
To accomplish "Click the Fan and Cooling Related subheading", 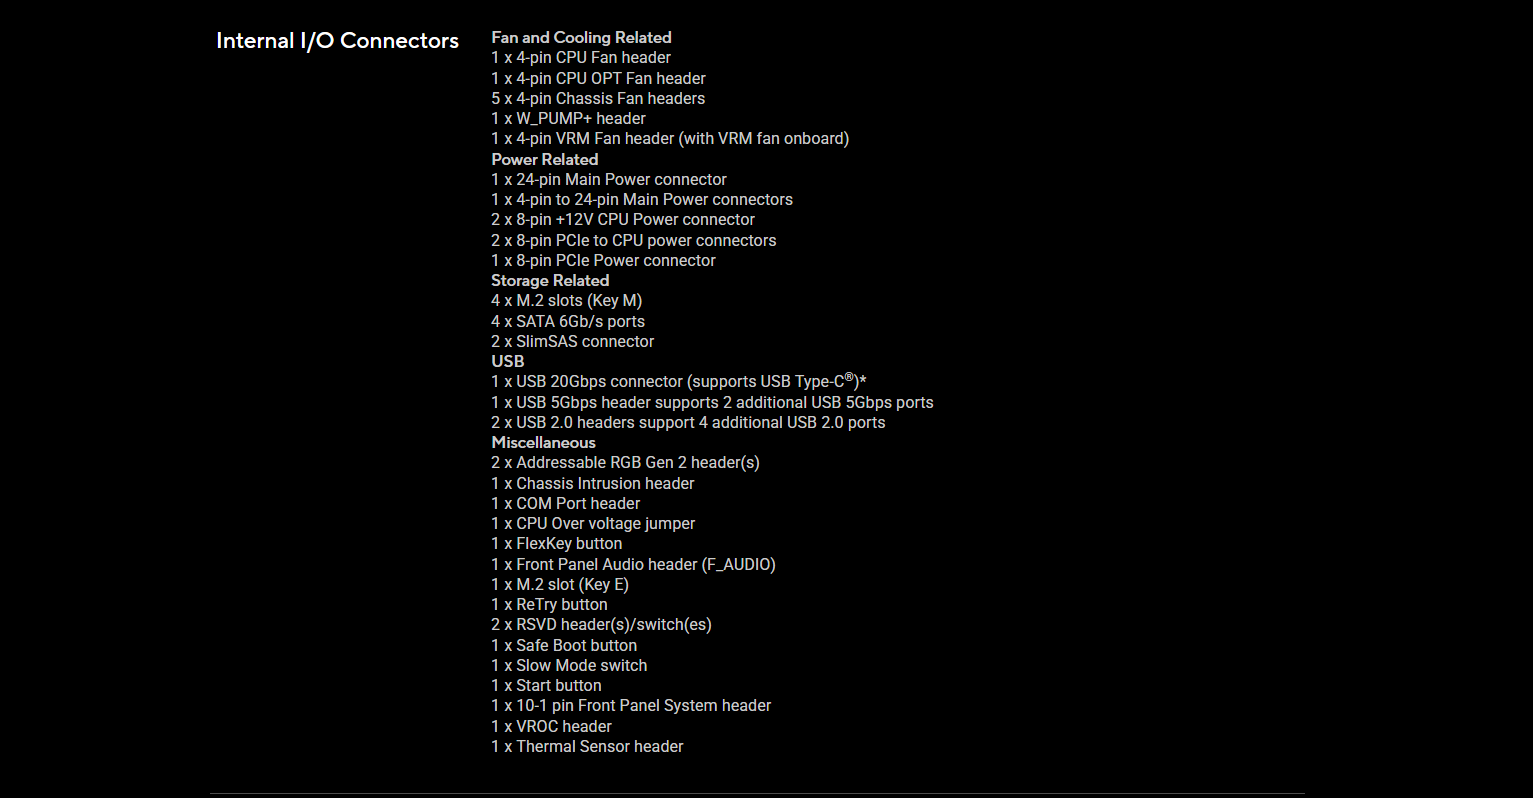I will pos(581,37).
